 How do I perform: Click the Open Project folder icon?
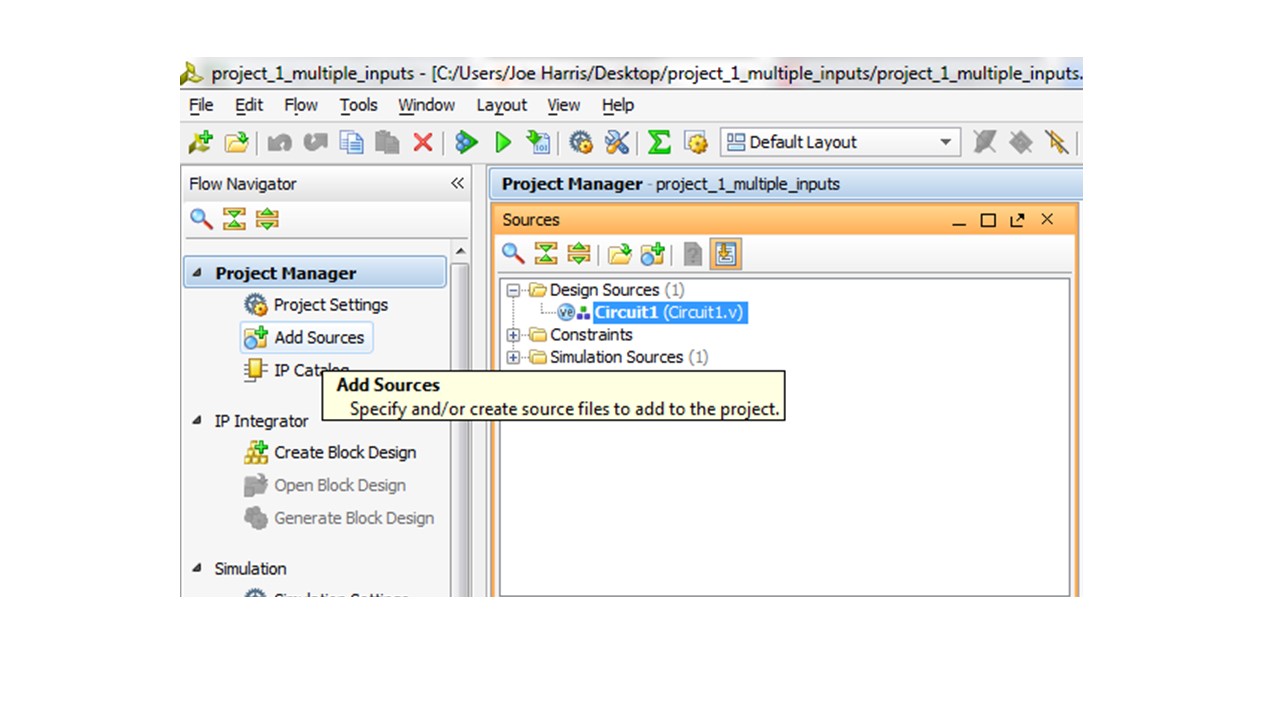tap(236, 143)
